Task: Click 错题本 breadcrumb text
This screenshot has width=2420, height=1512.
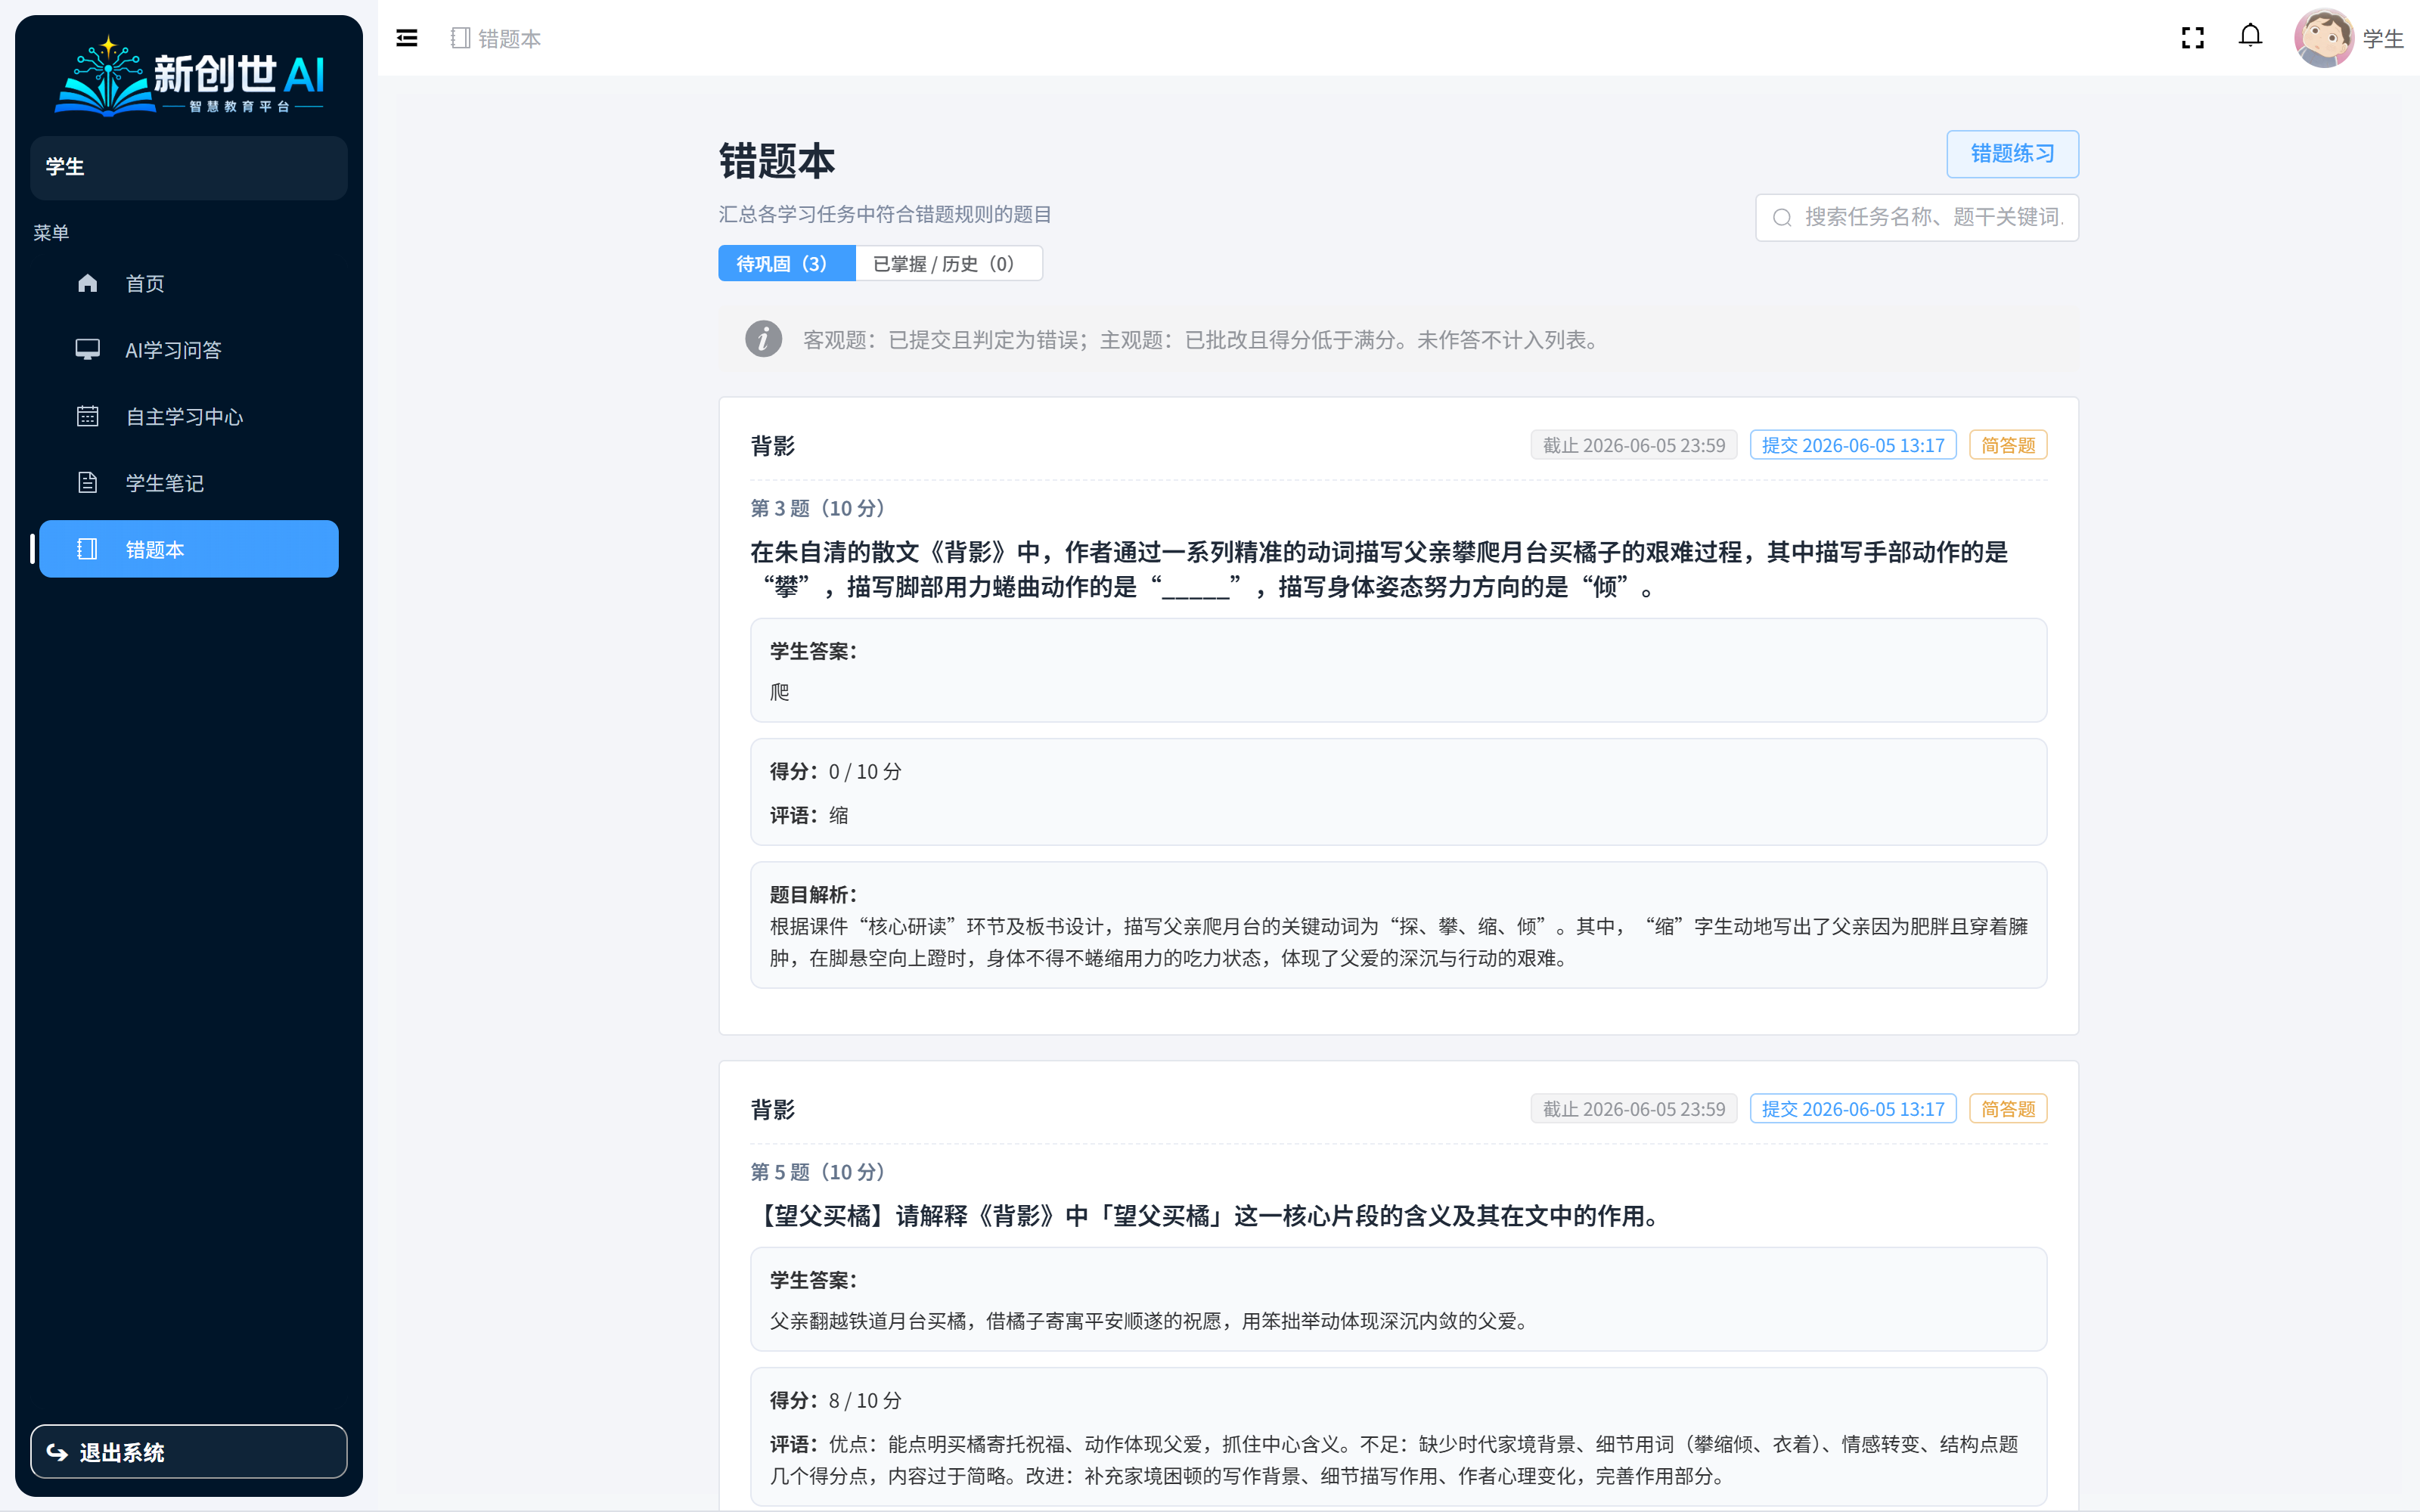Action: [510, 39]
